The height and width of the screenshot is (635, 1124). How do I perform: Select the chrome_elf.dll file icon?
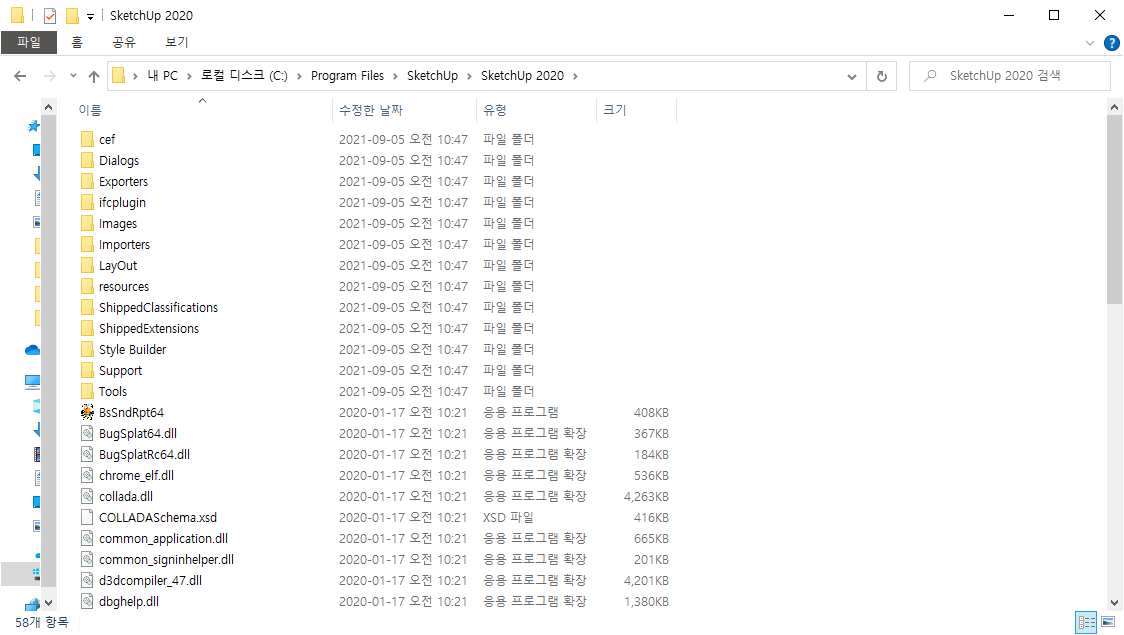point(87,475)
